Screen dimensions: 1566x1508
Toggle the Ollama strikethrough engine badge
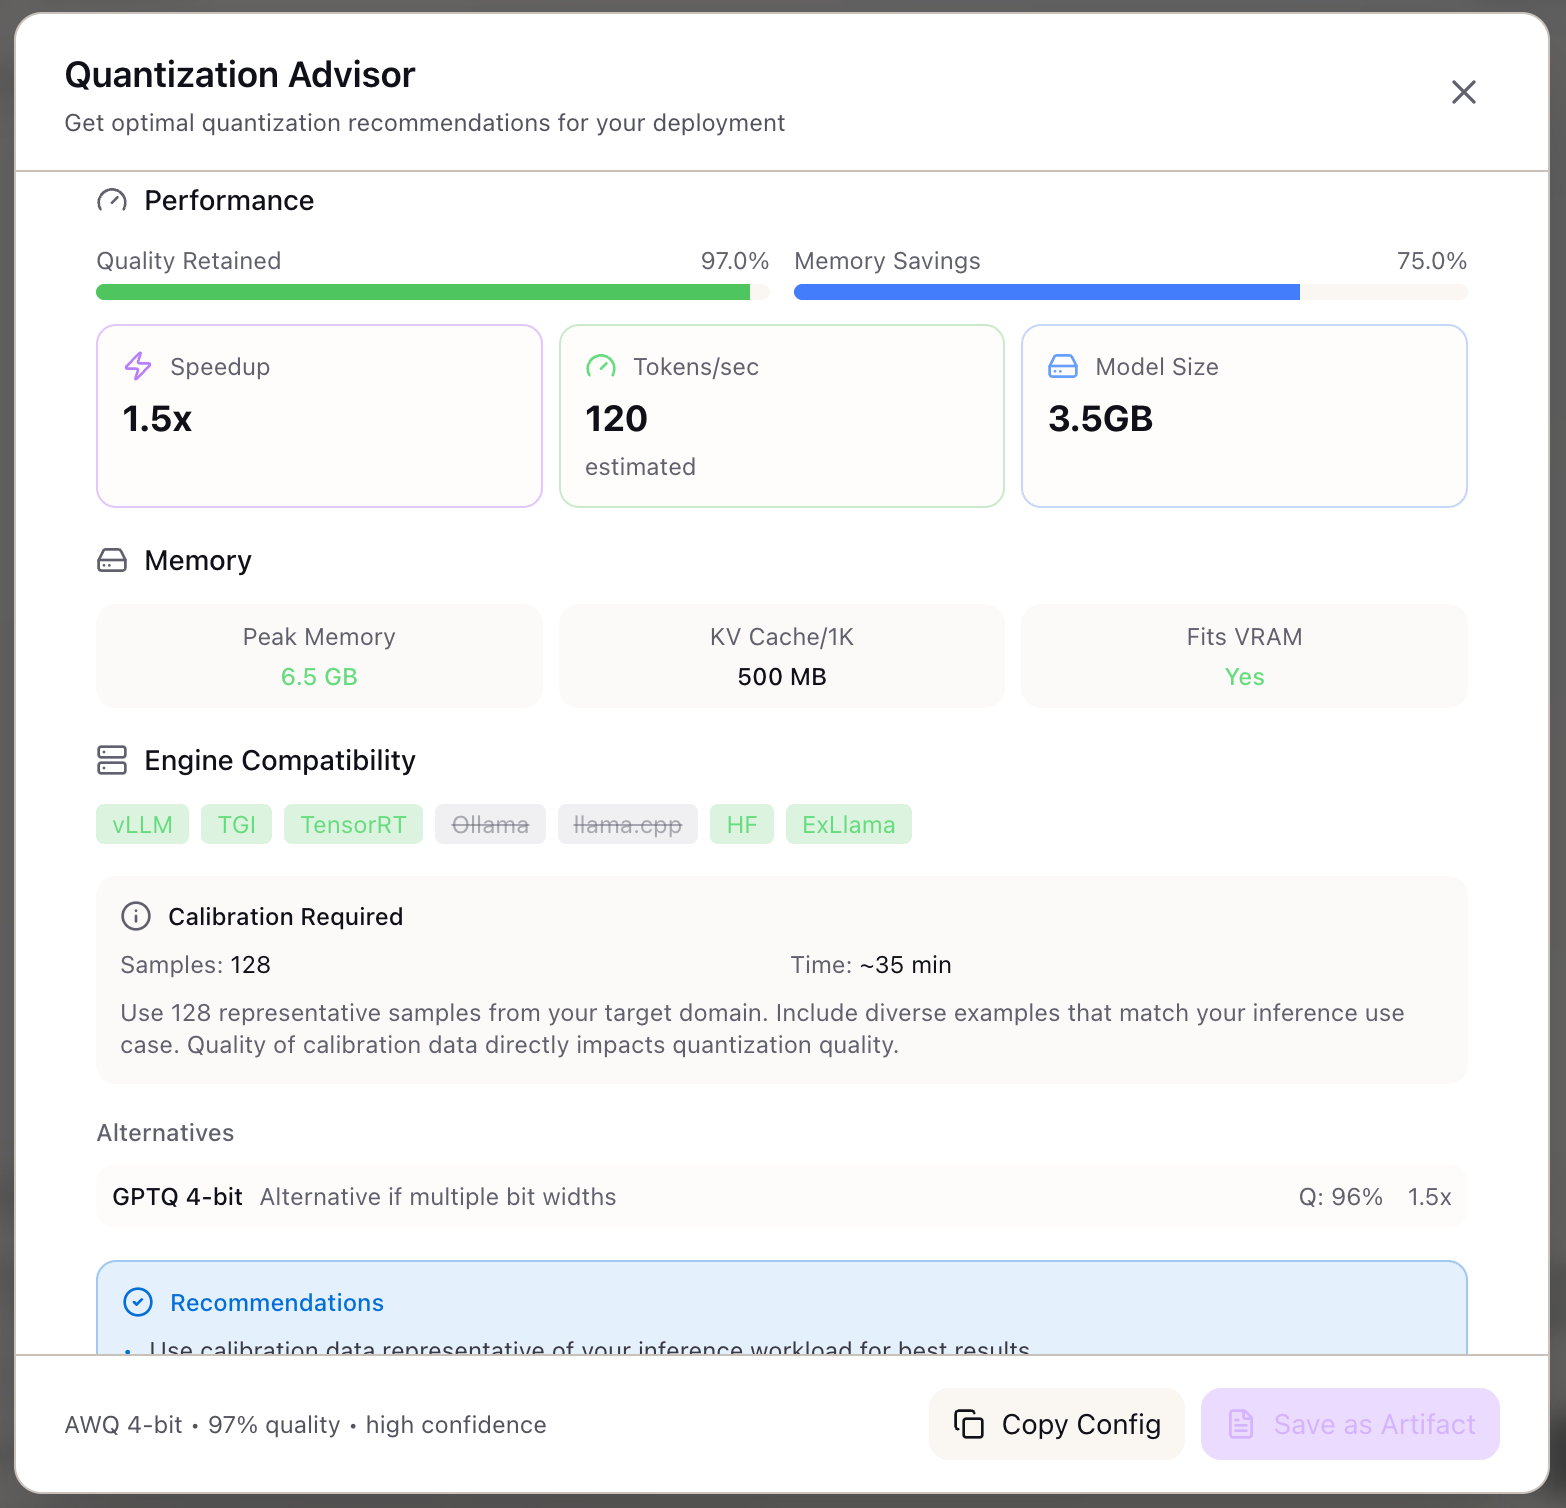tap(490, 824)
